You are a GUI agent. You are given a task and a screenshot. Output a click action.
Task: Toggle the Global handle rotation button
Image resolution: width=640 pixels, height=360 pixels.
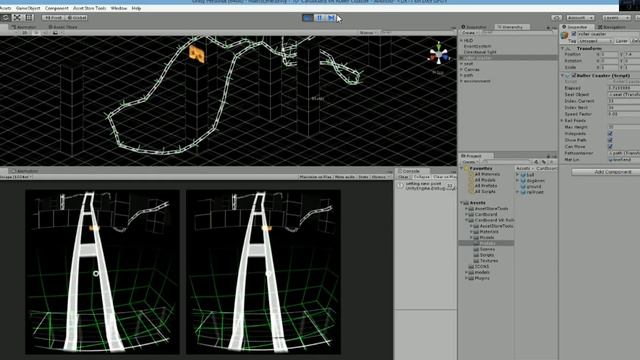76,18
